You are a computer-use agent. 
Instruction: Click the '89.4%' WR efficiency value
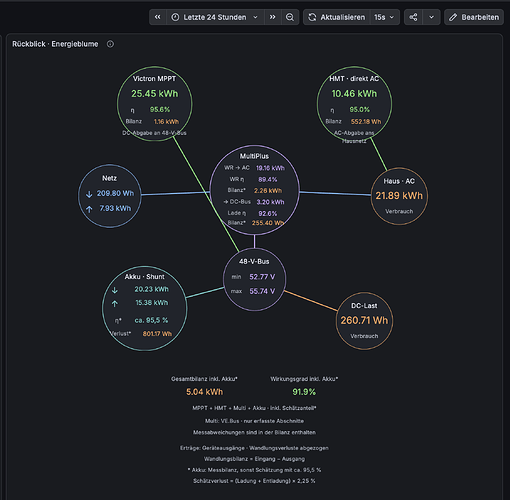tap(268, 179)
